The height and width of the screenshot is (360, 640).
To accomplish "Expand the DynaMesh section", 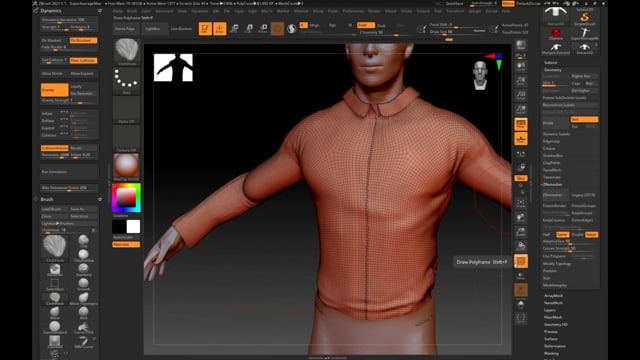I will [552, 170].
